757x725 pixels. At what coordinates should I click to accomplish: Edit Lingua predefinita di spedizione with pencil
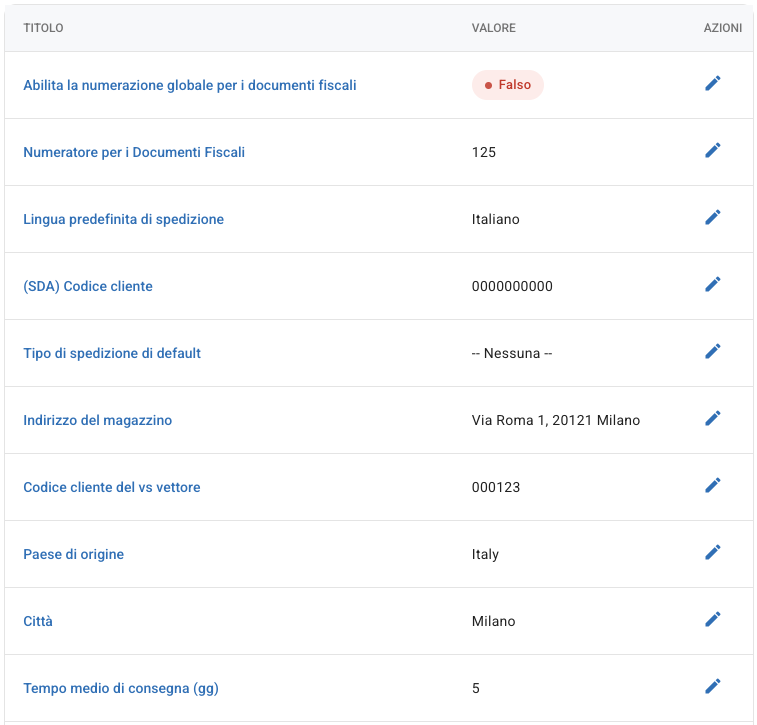(713, 218)
